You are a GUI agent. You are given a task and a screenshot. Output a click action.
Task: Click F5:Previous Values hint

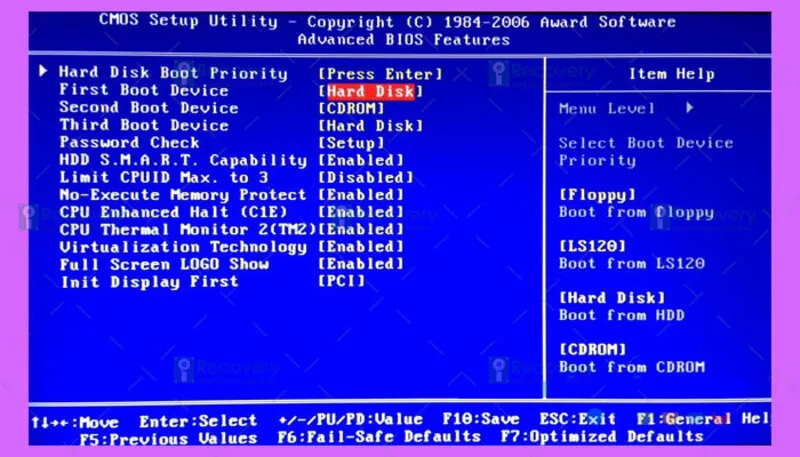pos(168,439)
